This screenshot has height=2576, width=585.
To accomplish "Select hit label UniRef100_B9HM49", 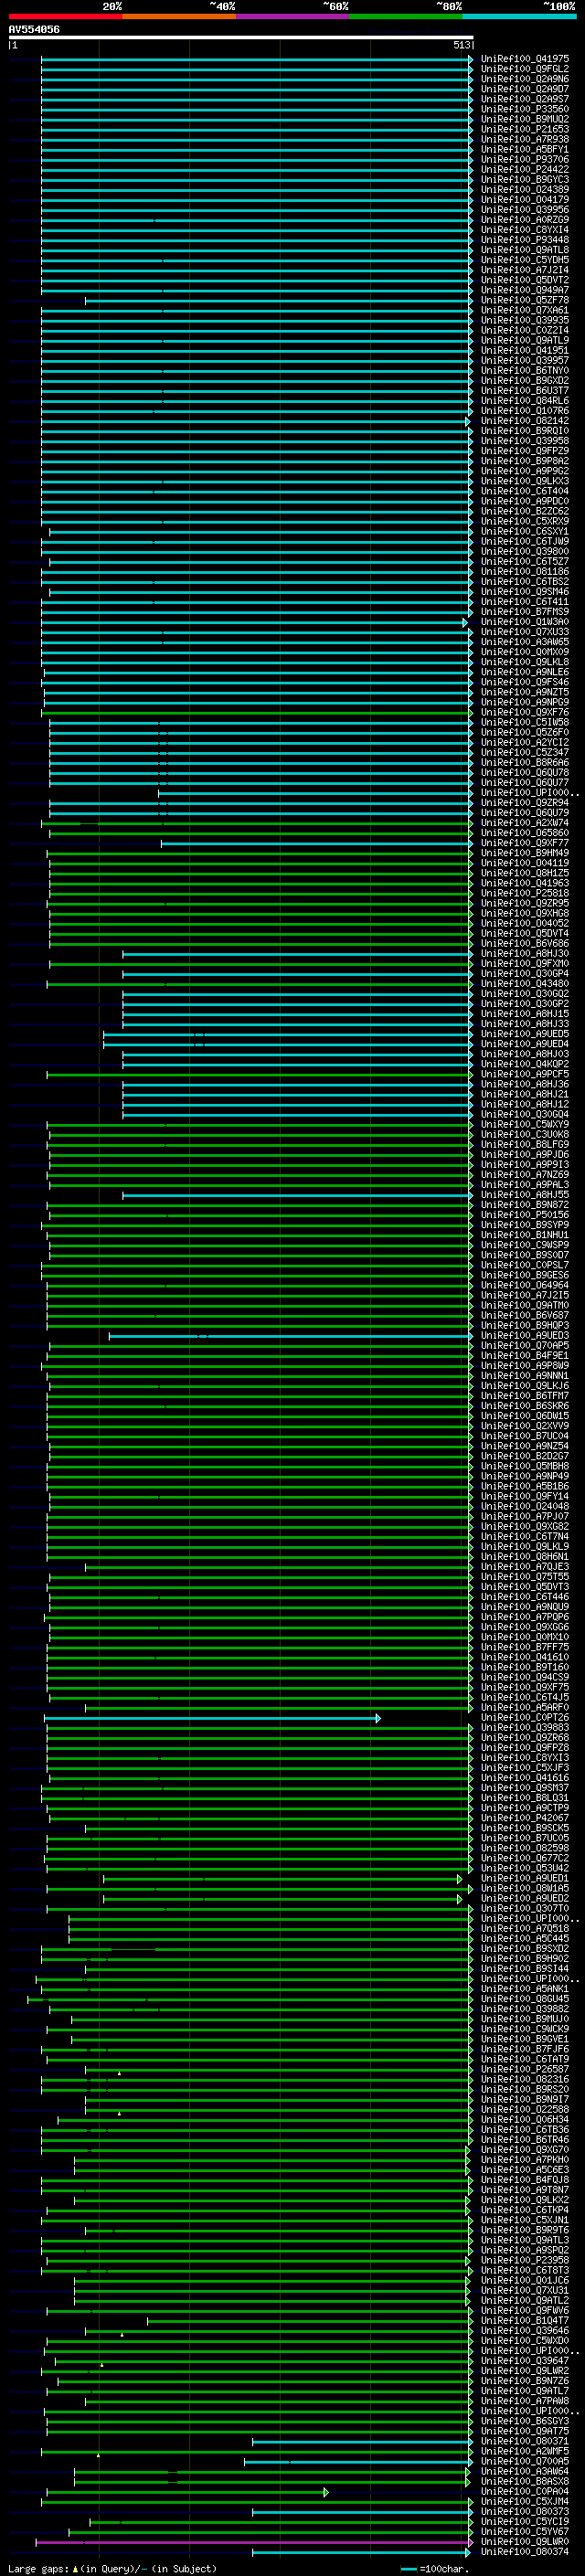I will 524,853.
